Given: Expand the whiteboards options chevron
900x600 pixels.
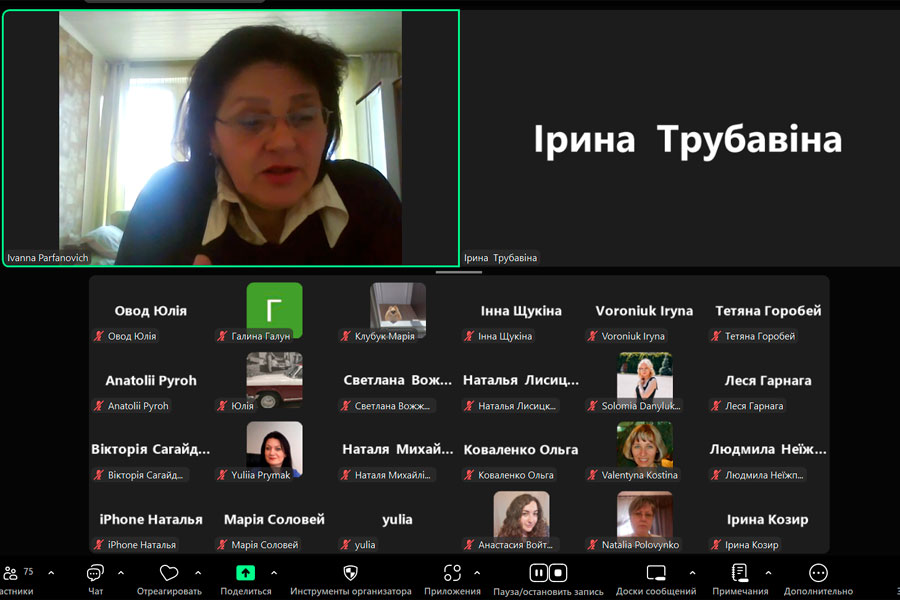Looking at the screenshot, I should coord(692,572).
